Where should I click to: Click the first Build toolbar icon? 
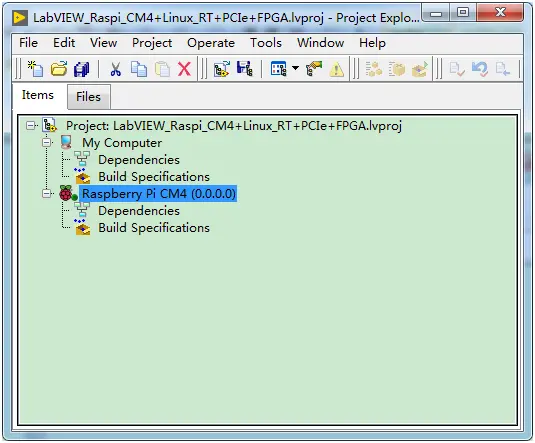374,69
